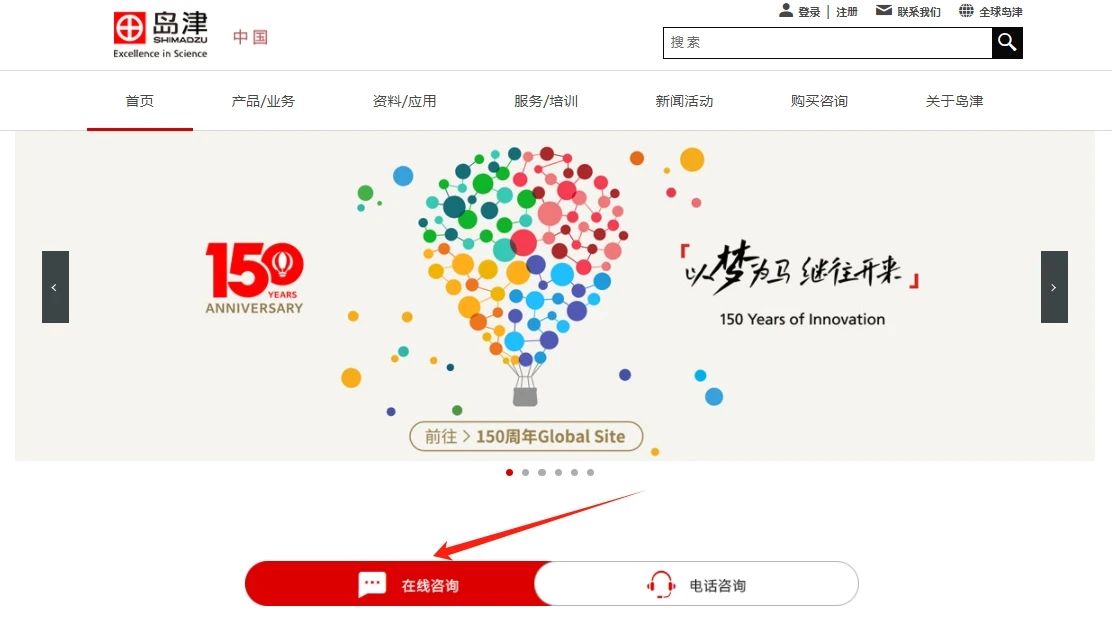Open the 产品/业务 menu
Image resolution: width=1112 pixels, height=635 pixels.
click(263, 101)
